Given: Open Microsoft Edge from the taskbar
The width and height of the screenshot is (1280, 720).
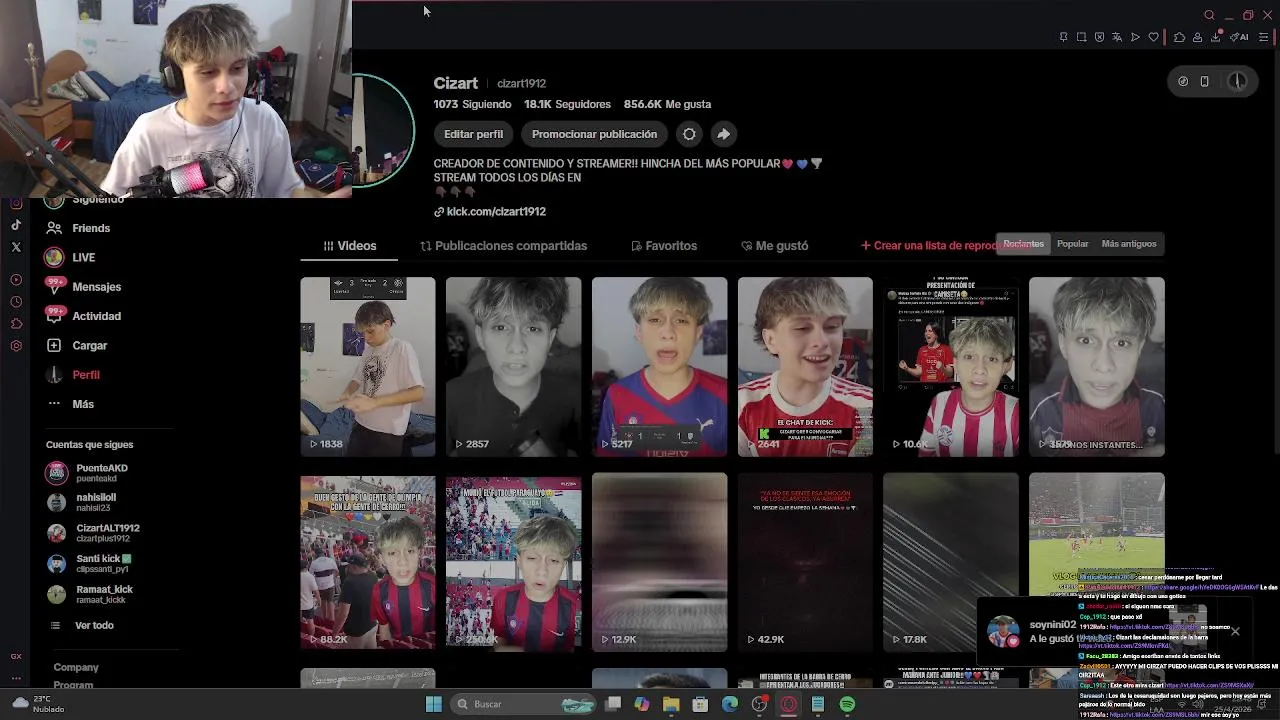Looking at the screenshot, I should coord(730,704).
